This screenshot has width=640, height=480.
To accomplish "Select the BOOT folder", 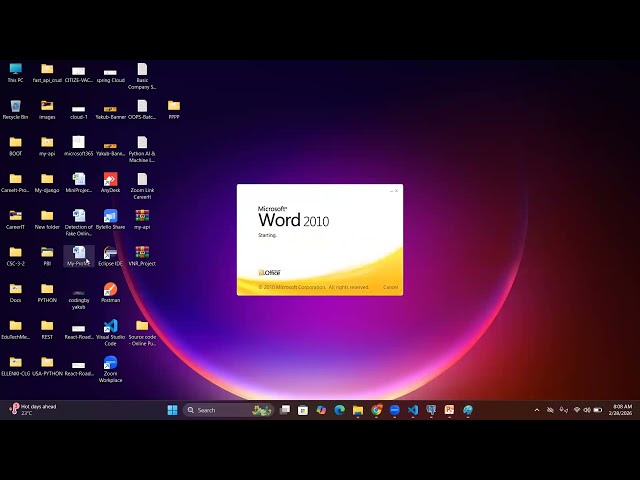I will coord(16,146).
